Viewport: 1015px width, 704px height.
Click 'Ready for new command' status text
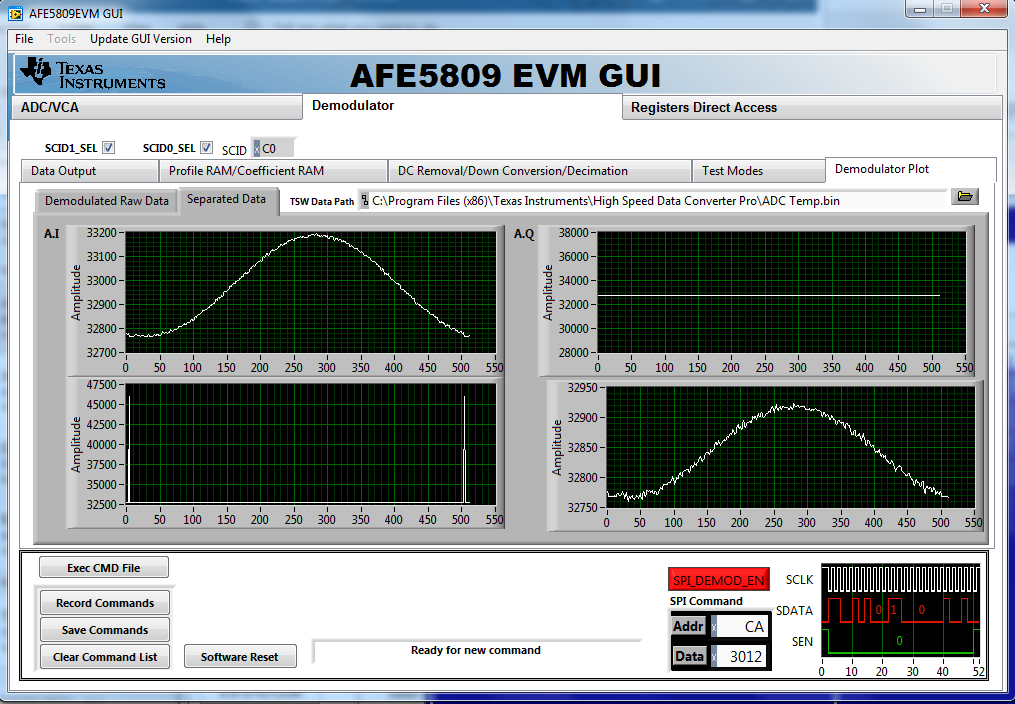click(475, 650)
